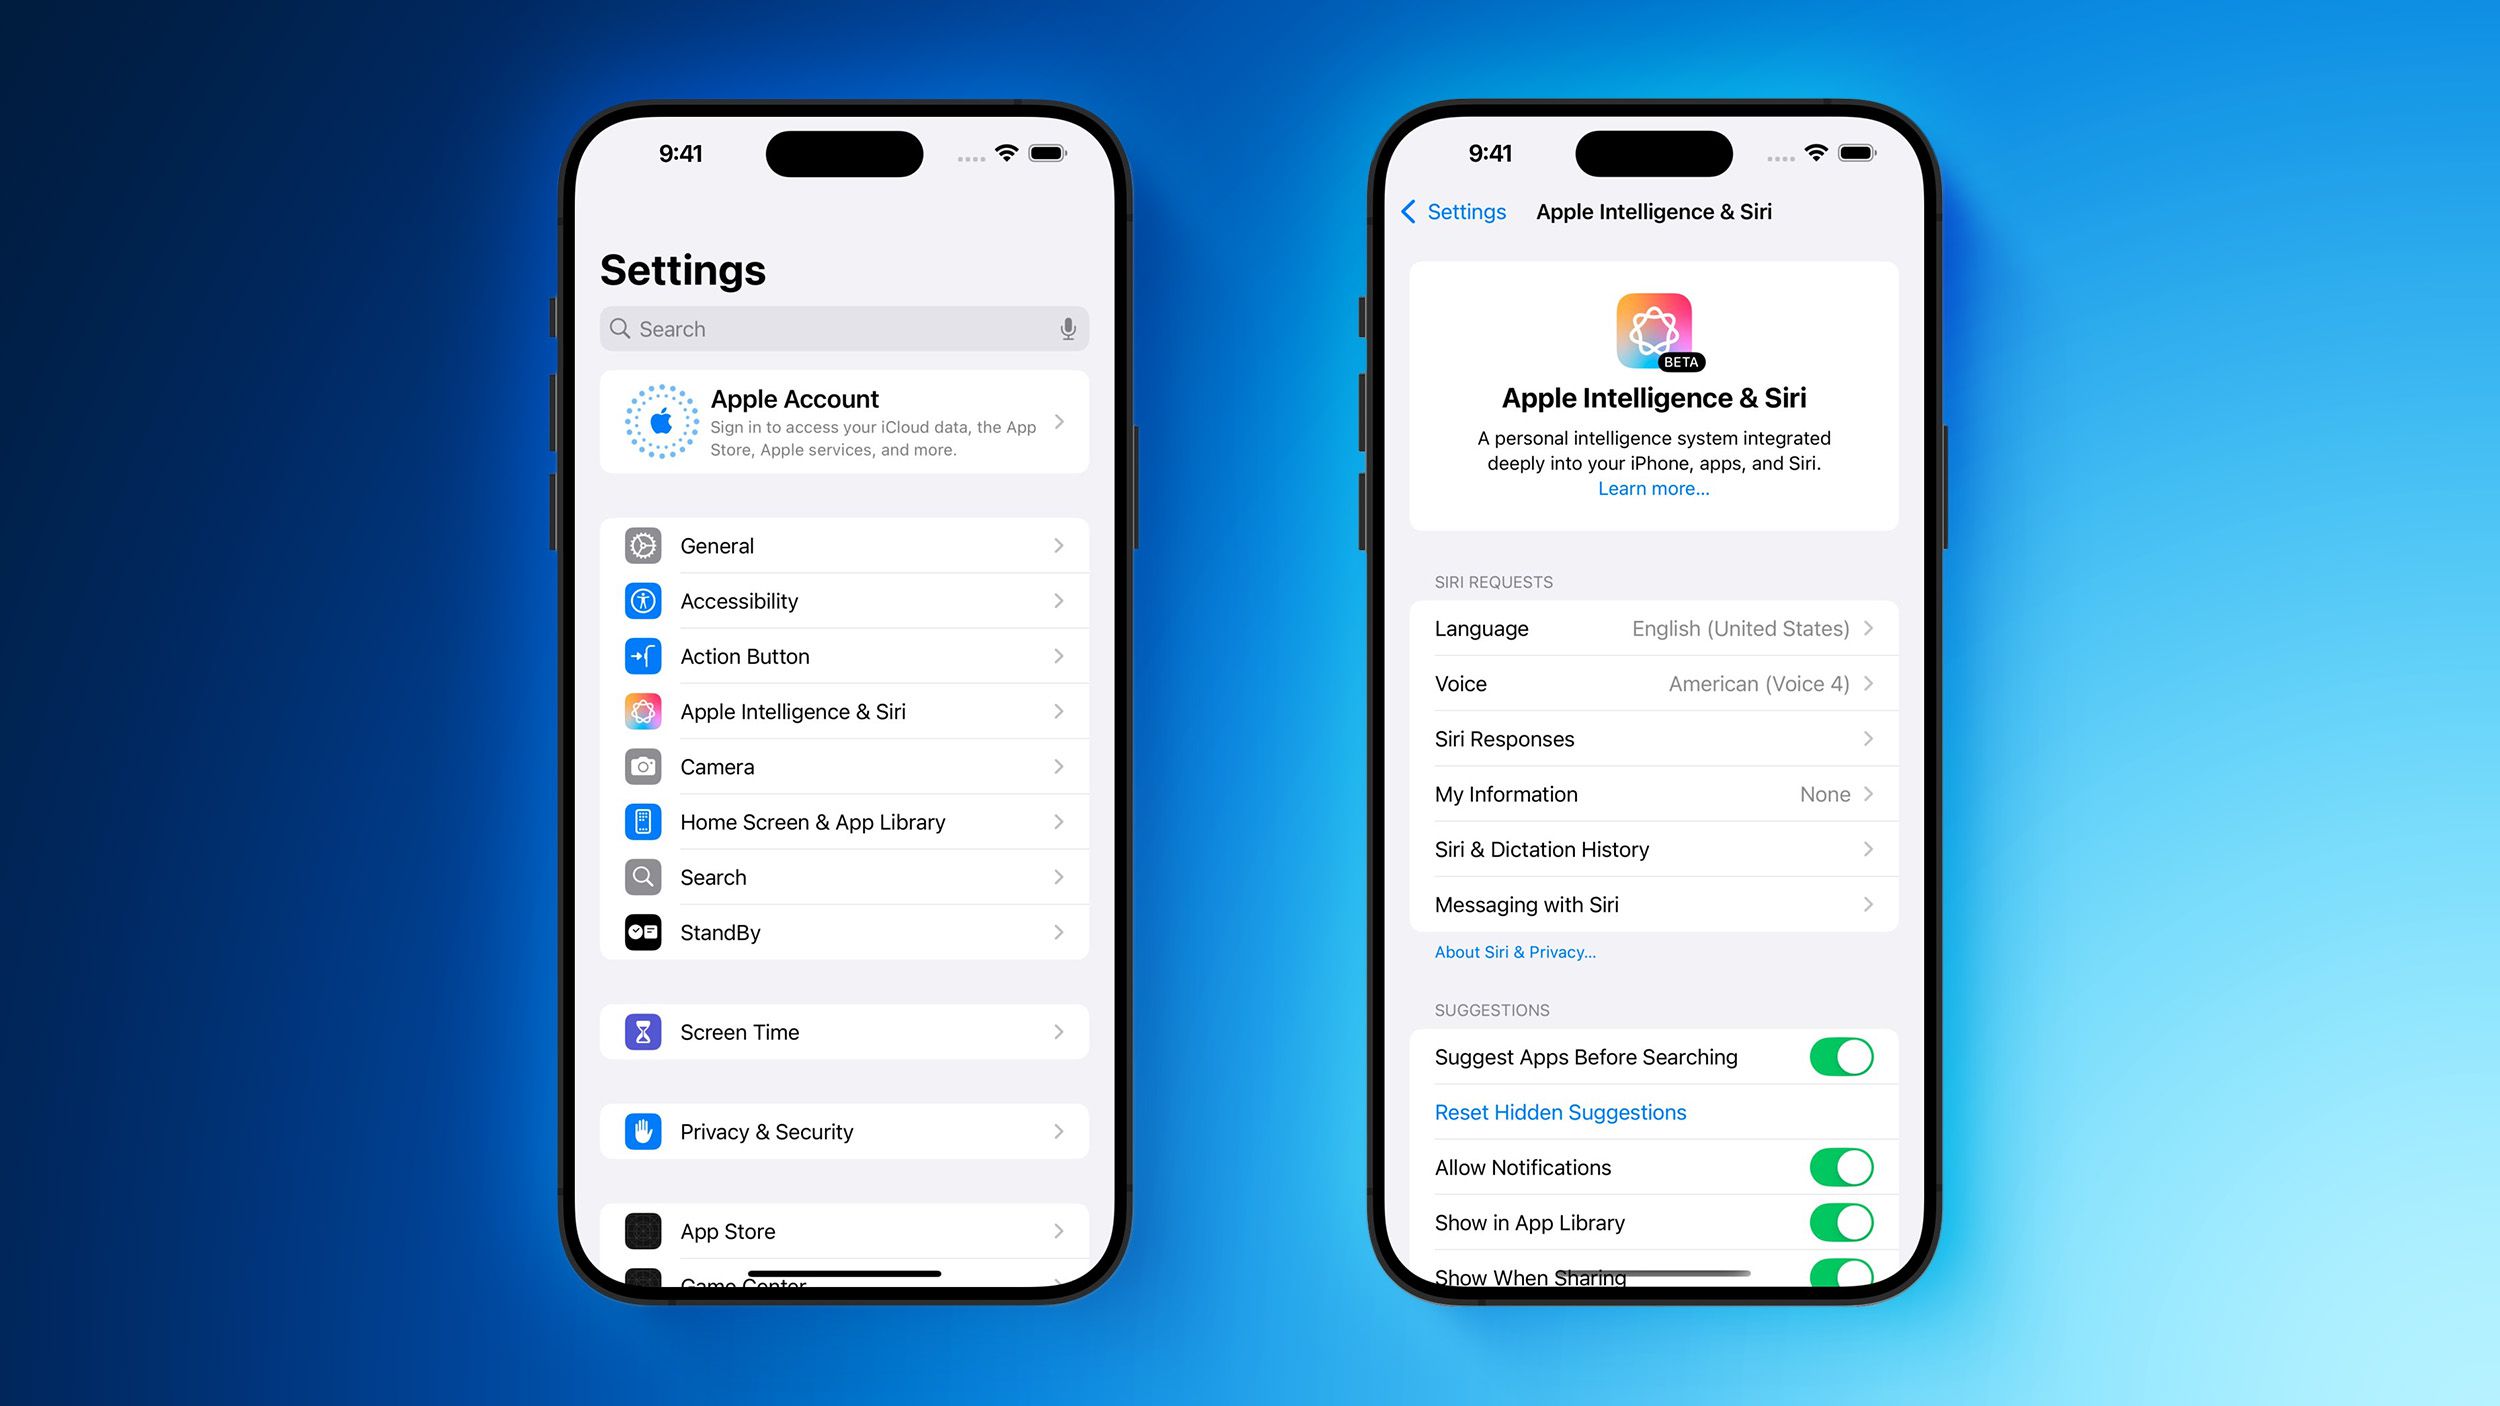Open Action Button settings
The height and width of the screenshot is (1406, 2500).
pos(846,656)
